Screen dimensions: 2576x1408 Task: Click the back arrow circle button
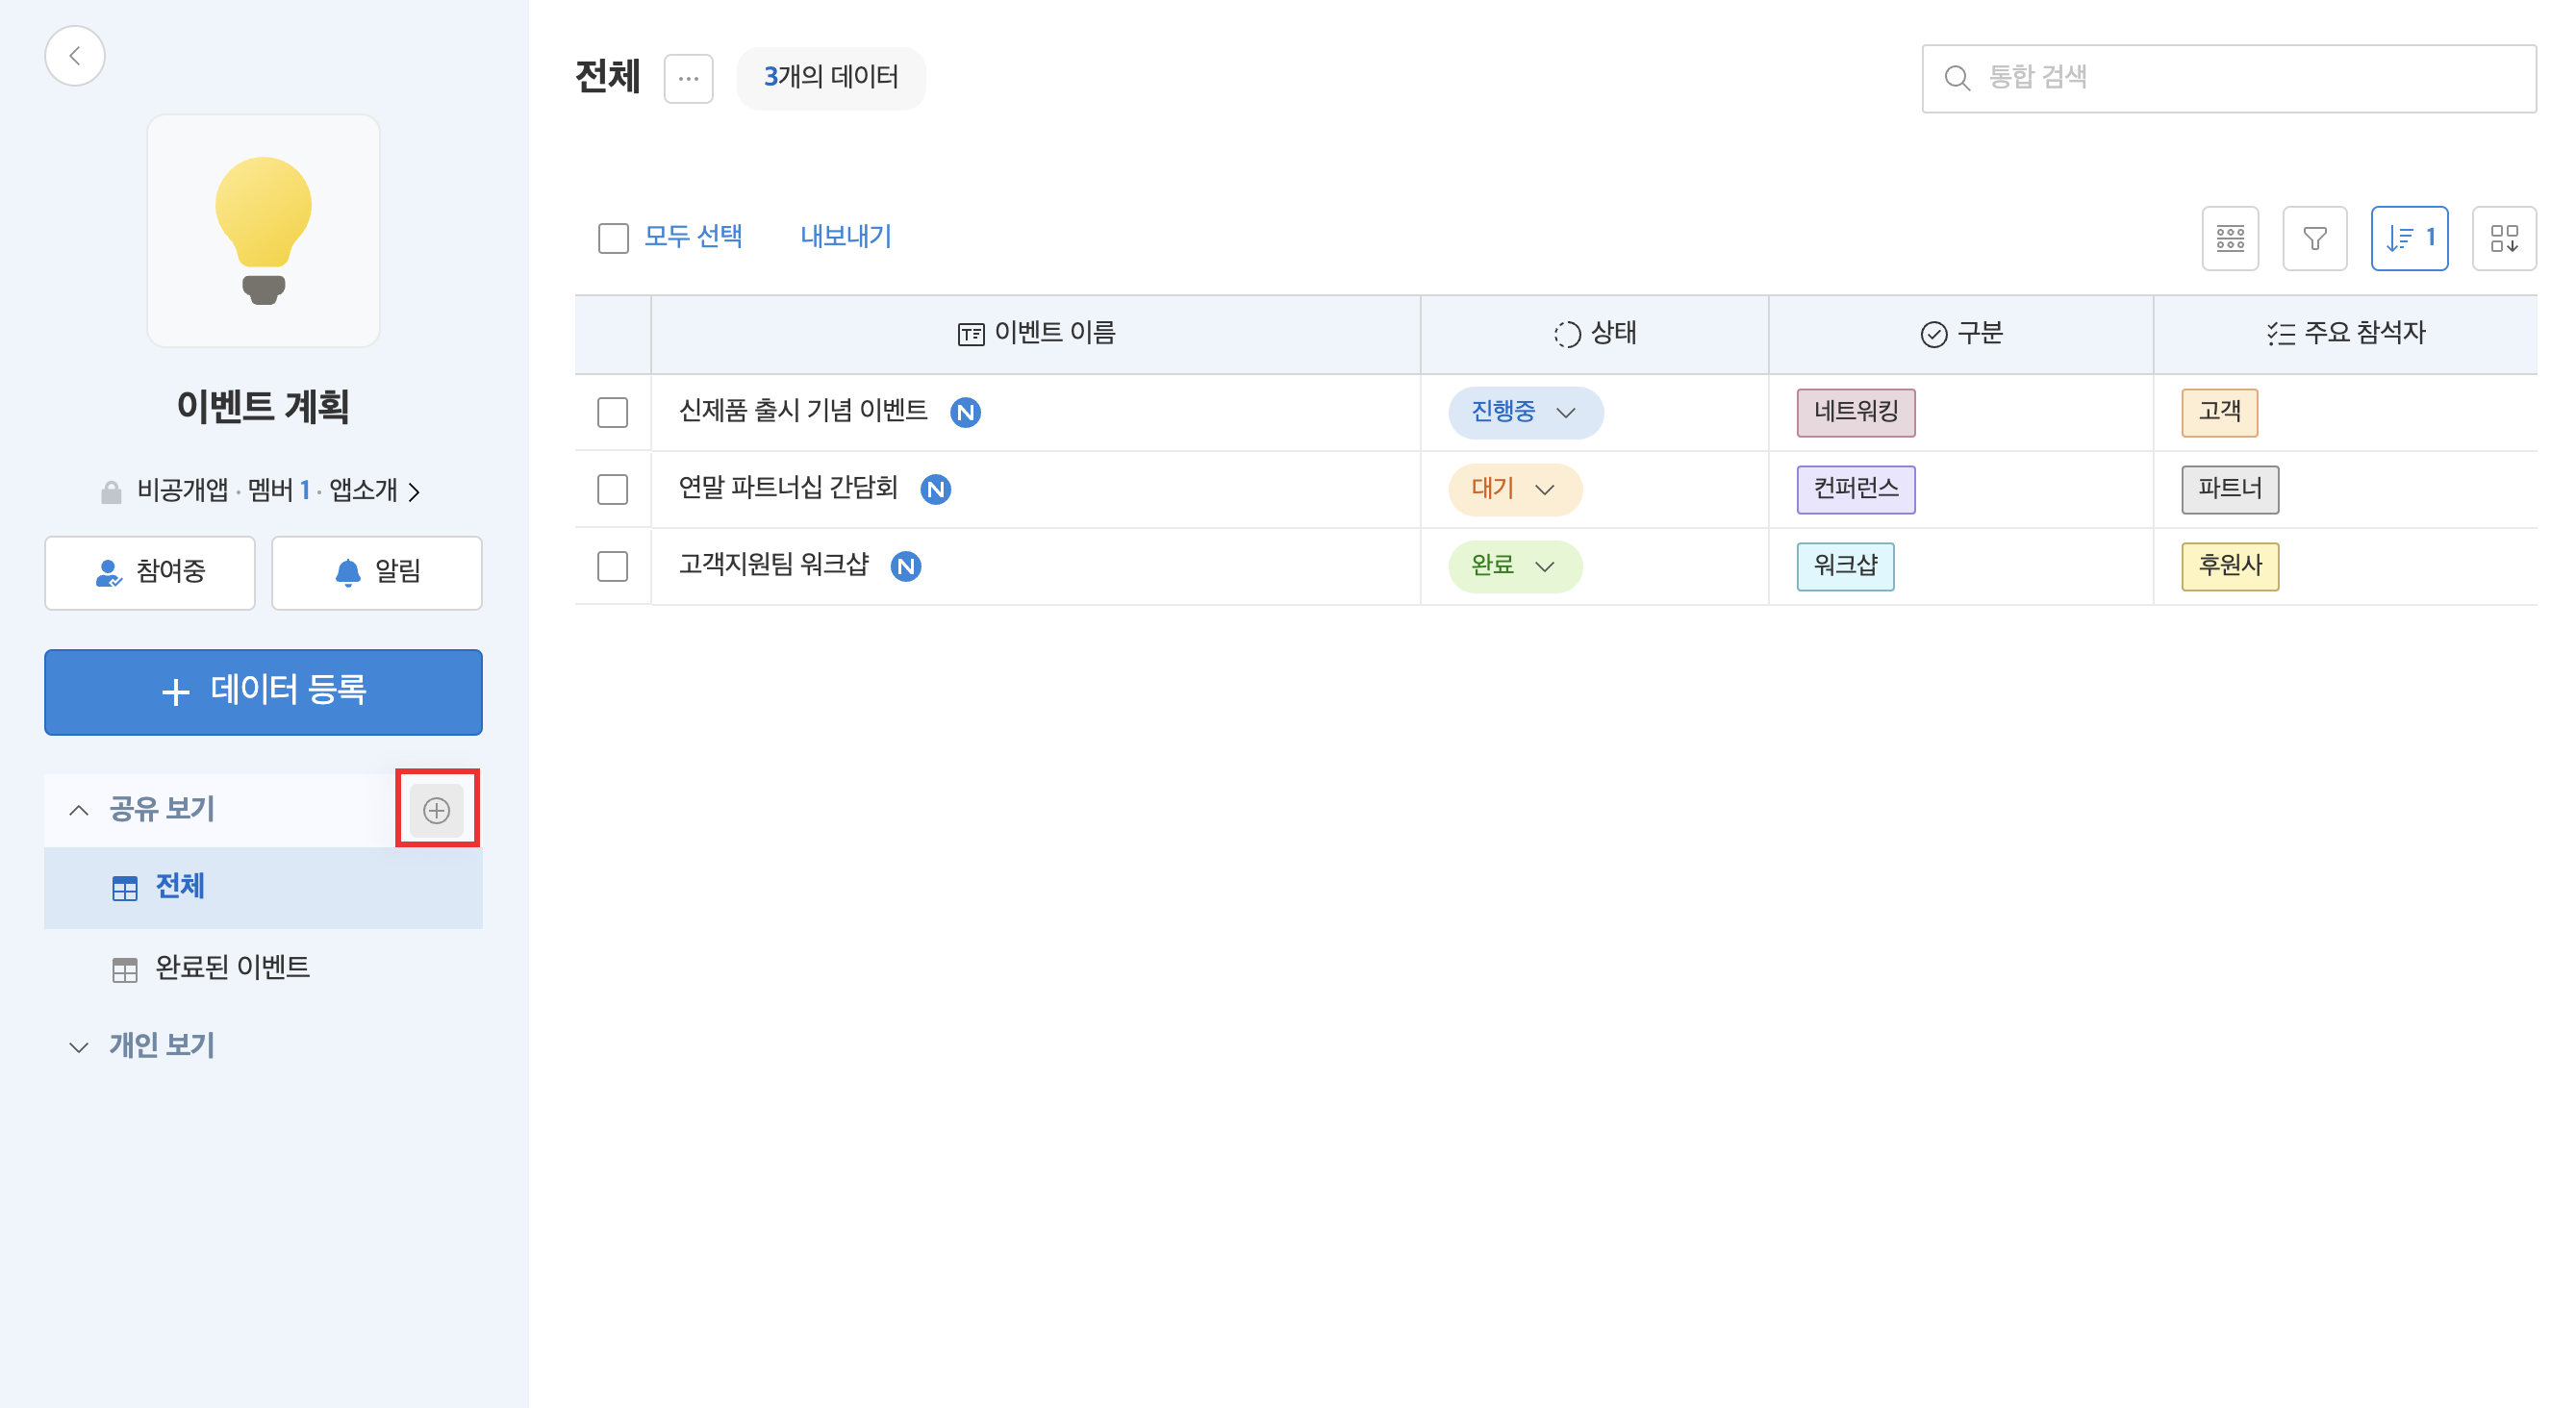click(x=75, y=56)
